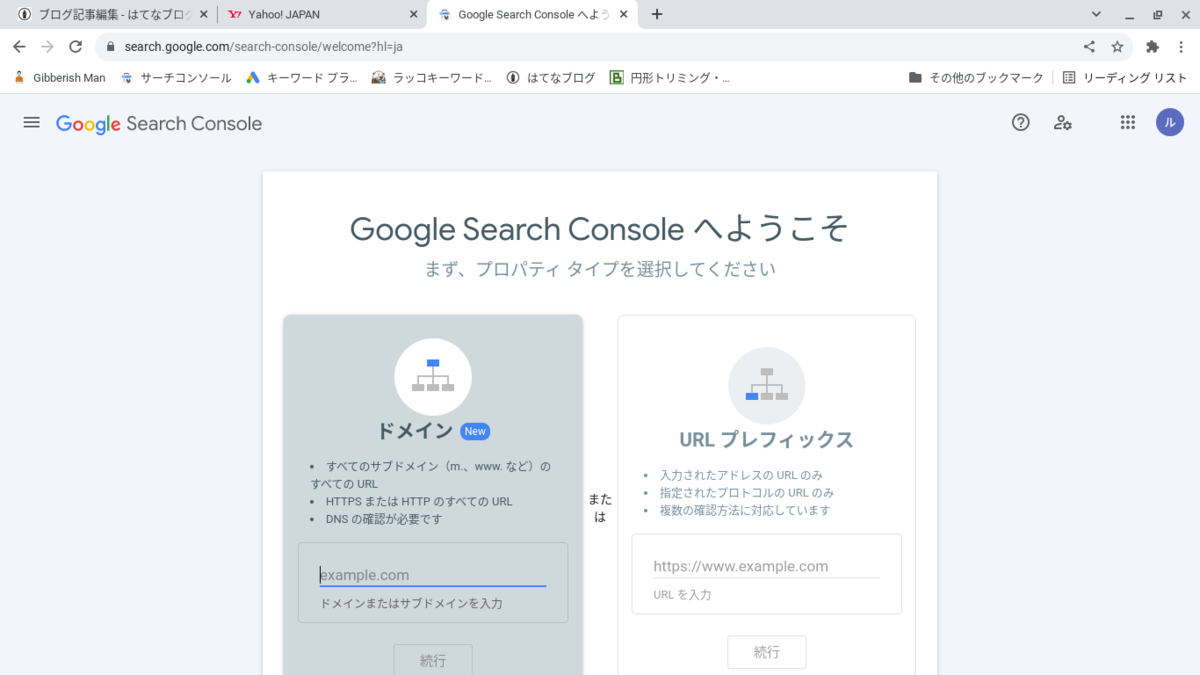The width and height of the screenshot is (1200, 675).
Task: Click the URL を入力 hint text
Action: click(682, 594)
